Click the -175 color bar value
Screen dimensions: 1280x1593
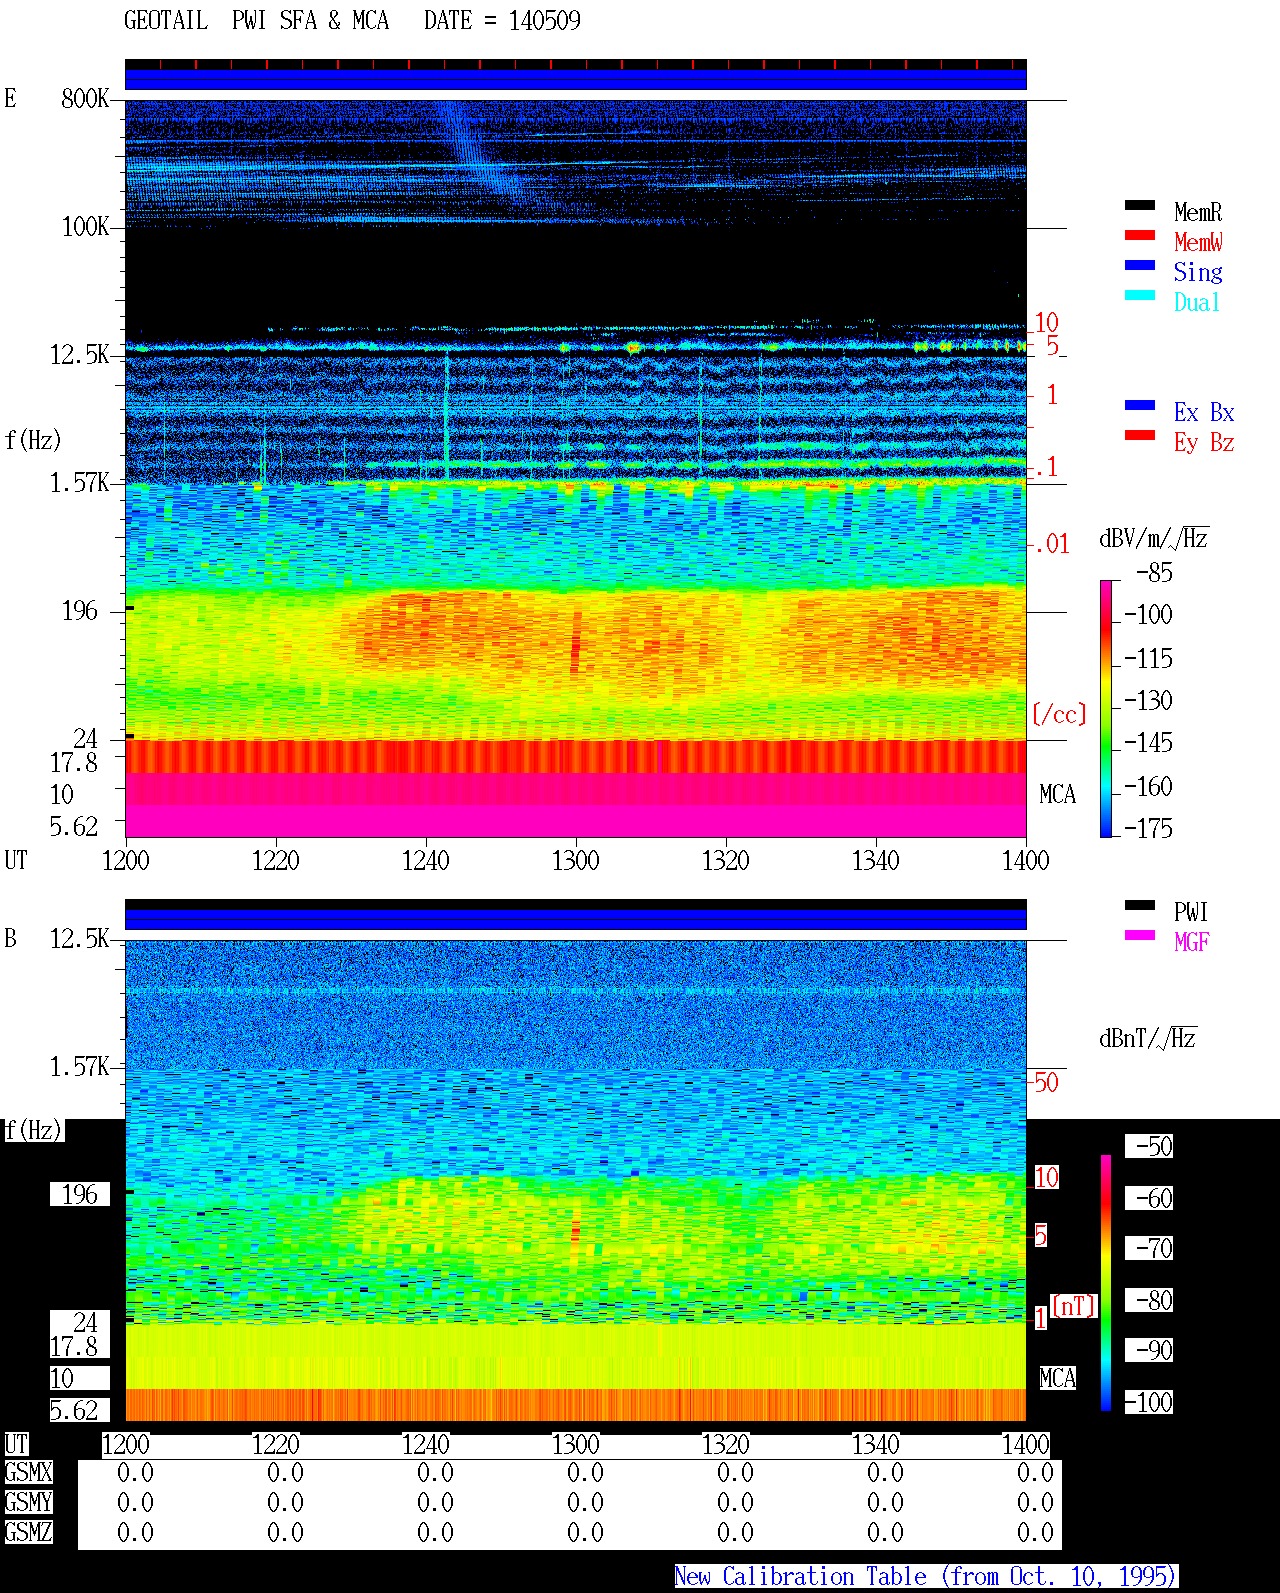(x=1147, y=828)
